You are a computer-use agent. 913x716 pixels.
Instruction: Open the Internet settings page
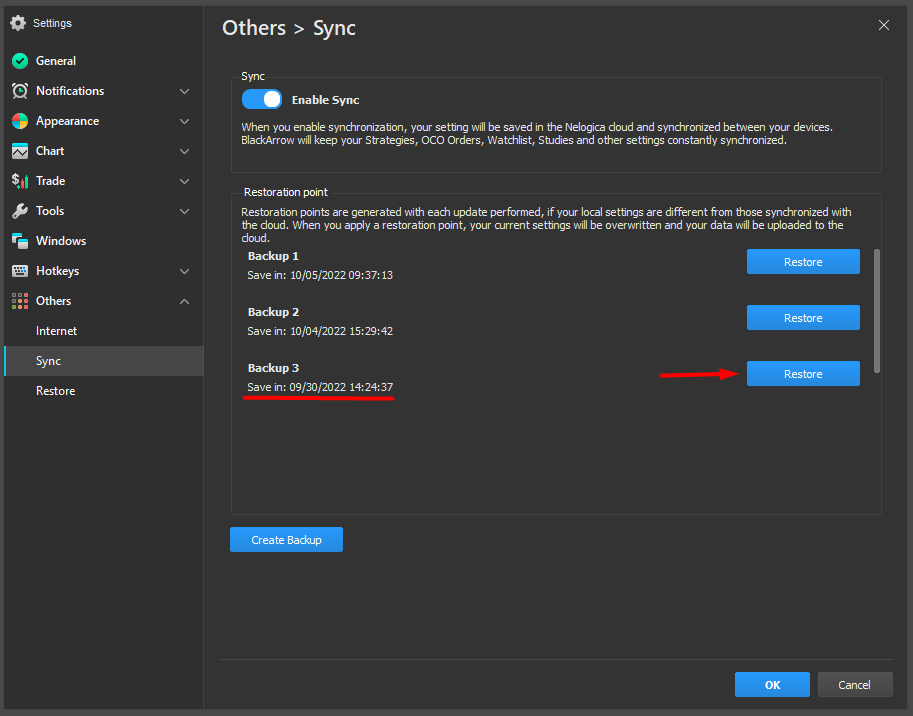[56, 331]
